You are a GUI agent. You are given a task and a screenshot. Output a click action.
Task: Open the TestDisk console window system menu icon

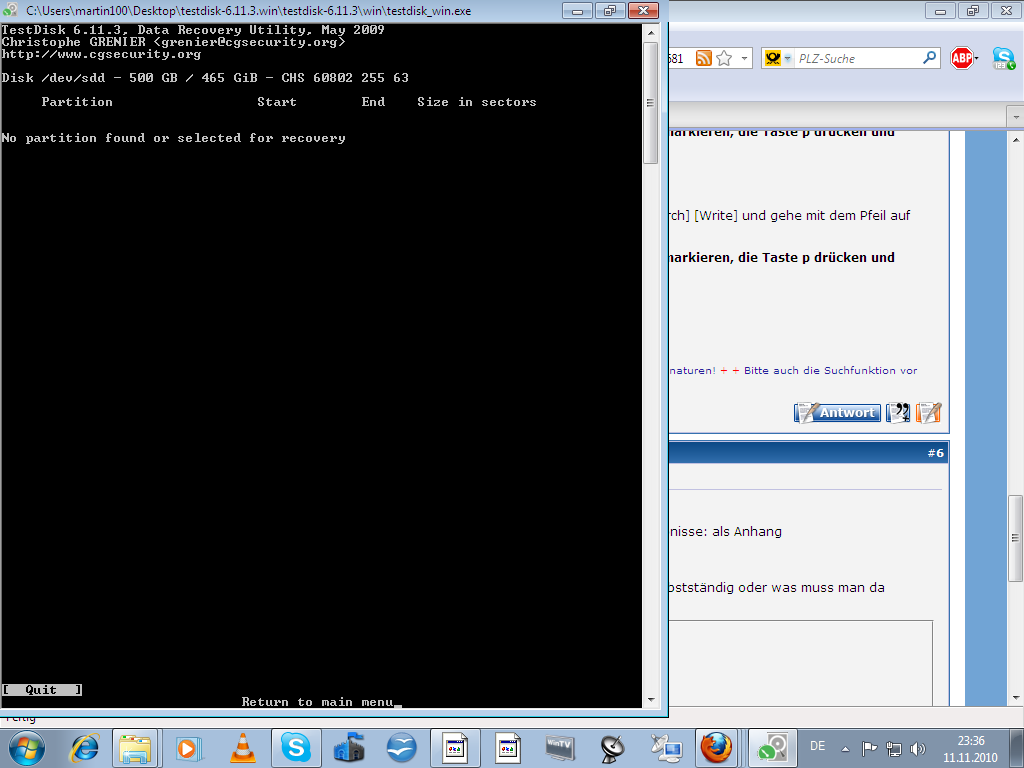[x=10, y=10]
